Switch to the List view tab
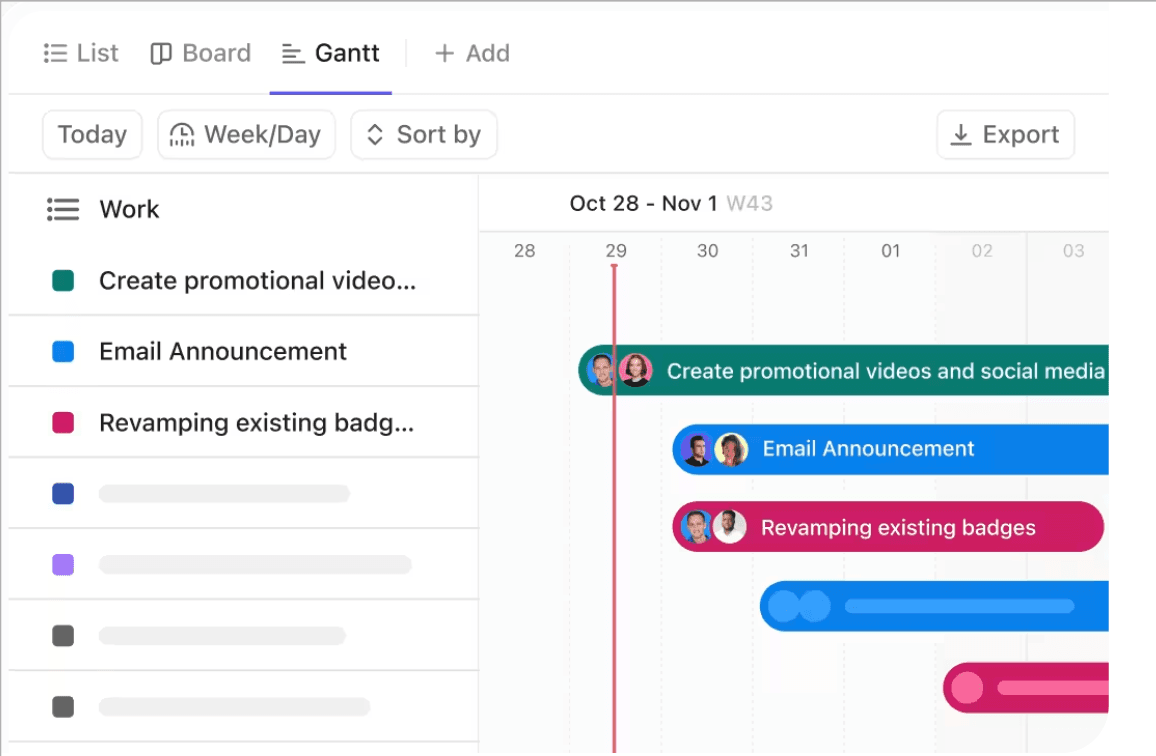Viewport: 1156px width, 756px height. [80, 53]
